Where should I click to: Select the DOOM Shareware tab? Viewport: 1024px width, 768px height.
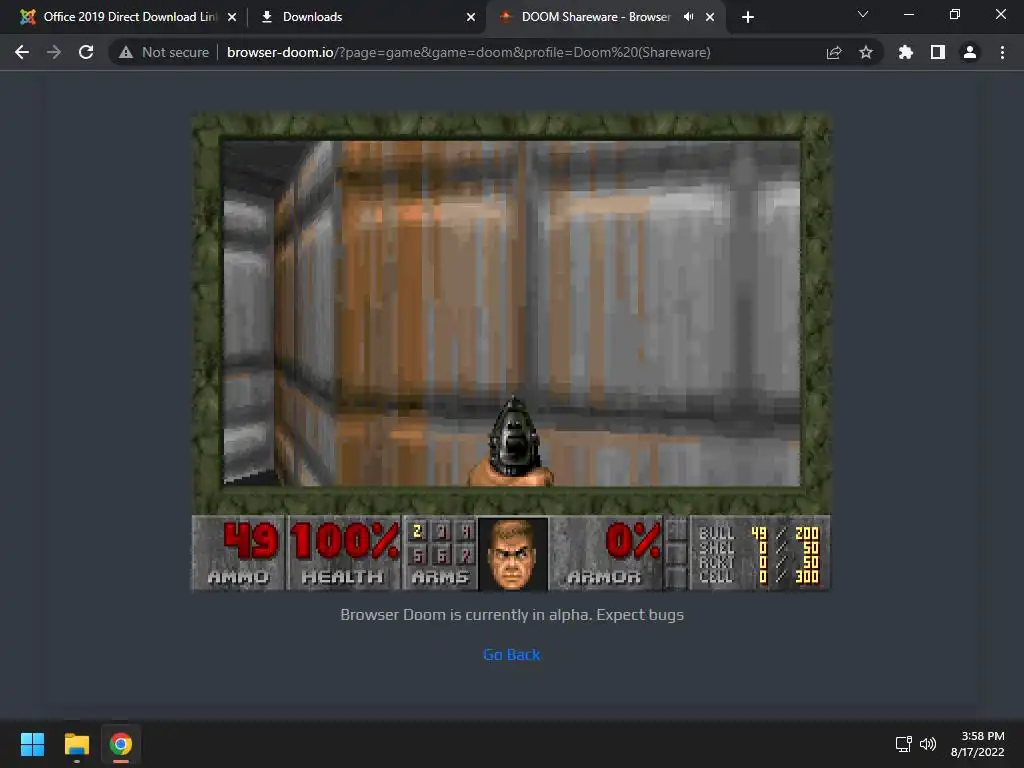[x=594, y=17]
